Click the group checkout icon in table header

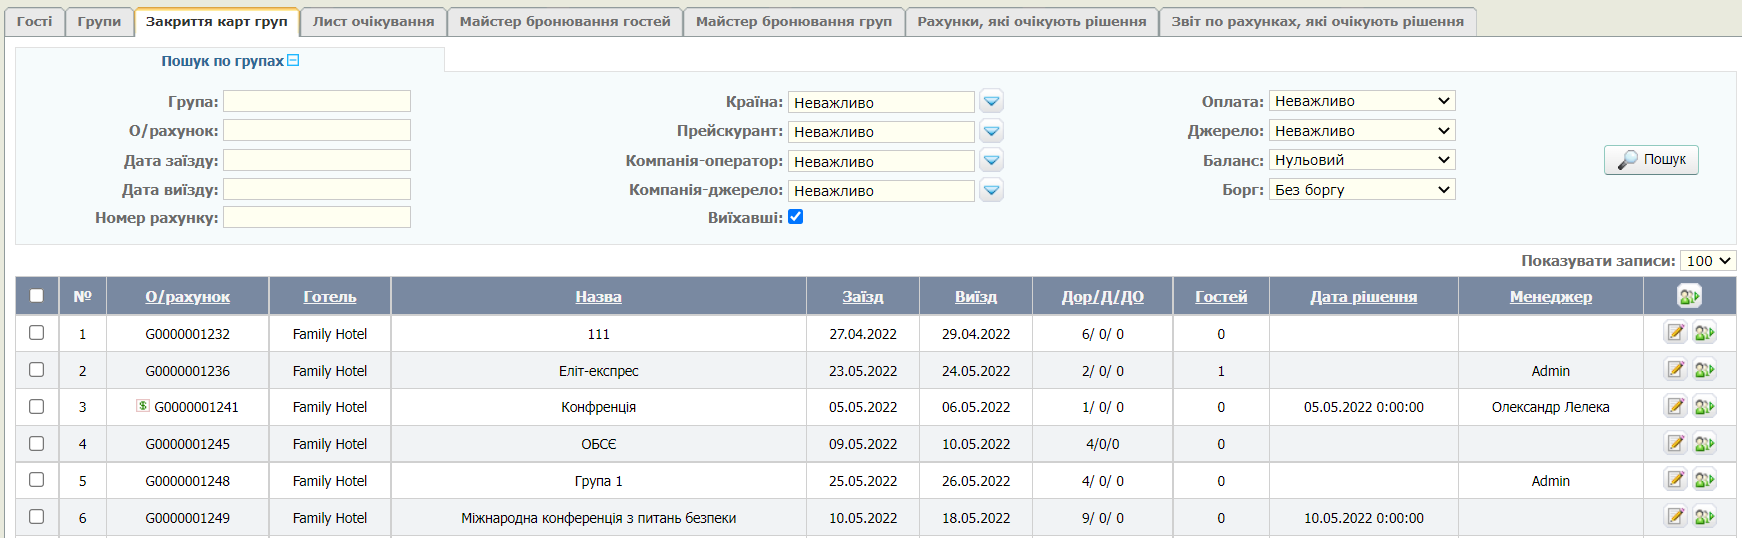click(x=1689, y=296)
